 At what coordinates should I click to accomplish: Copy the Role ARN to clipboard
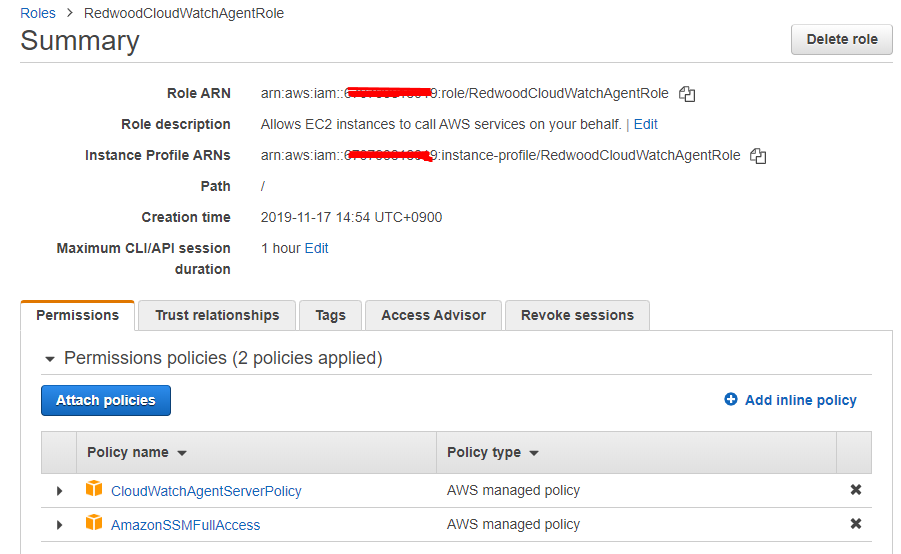687,94
